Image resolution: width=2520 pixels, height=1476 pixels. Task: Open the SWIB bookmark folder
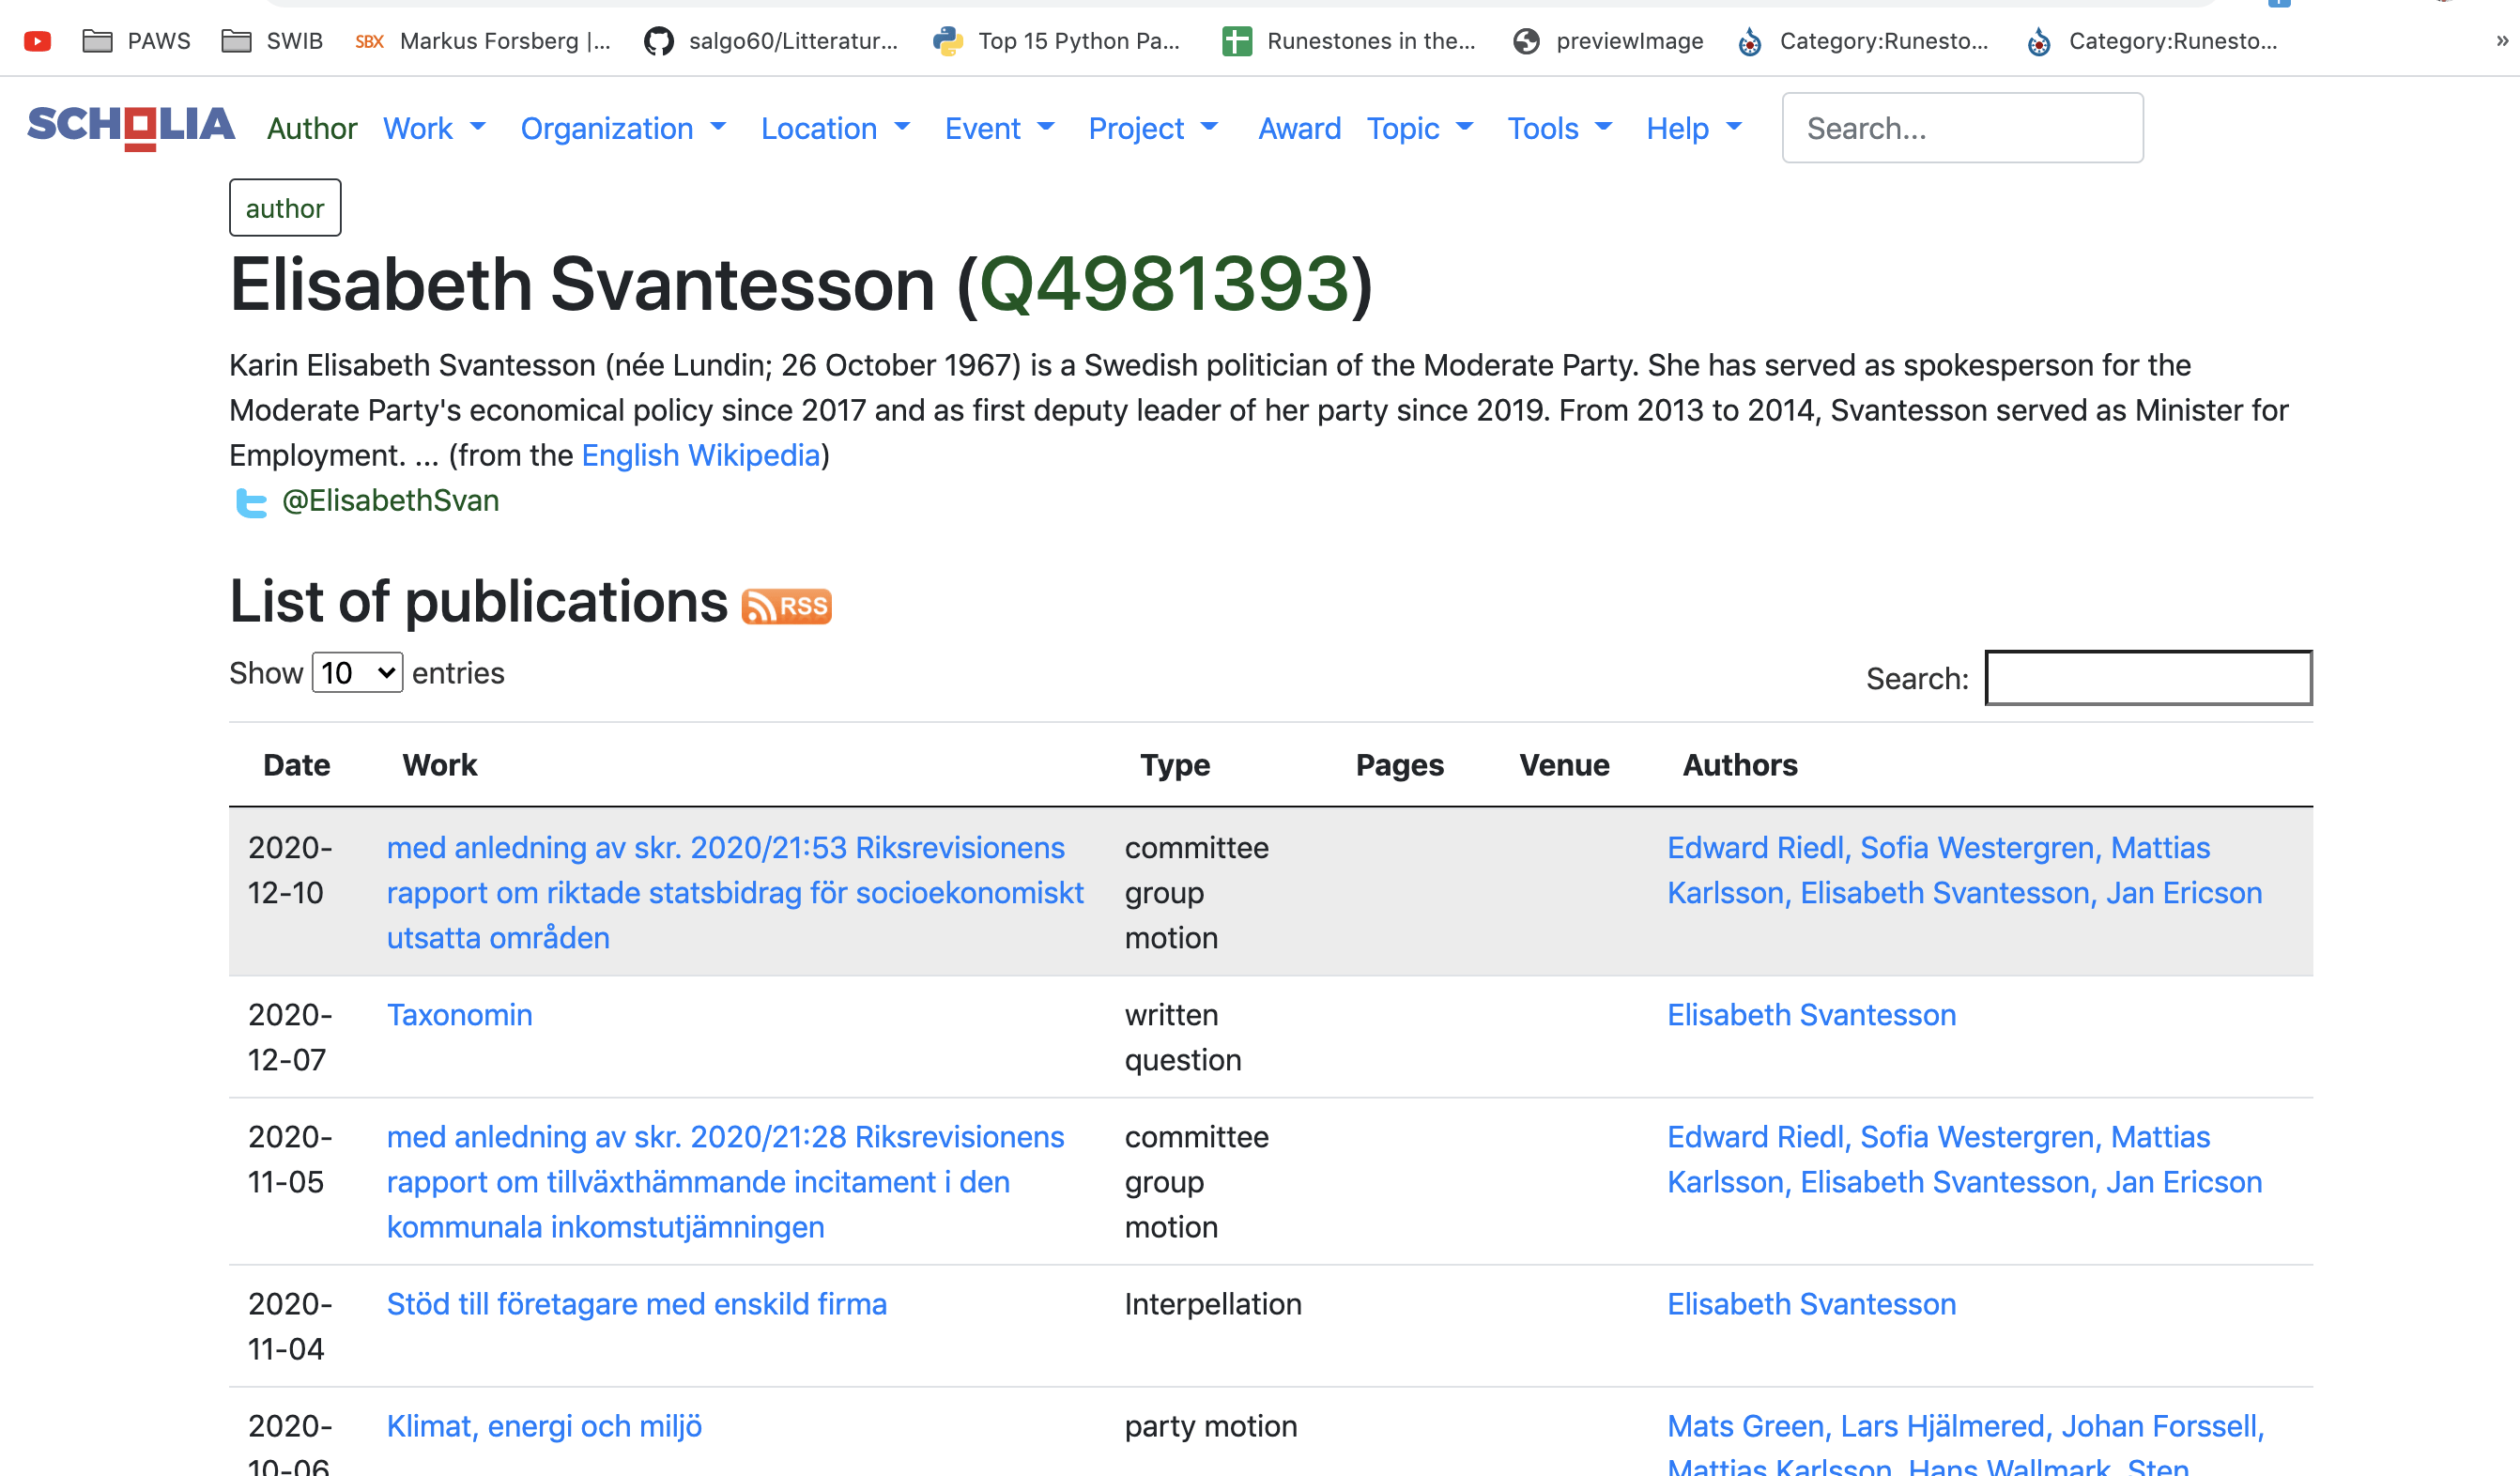[x=272, y=41]
